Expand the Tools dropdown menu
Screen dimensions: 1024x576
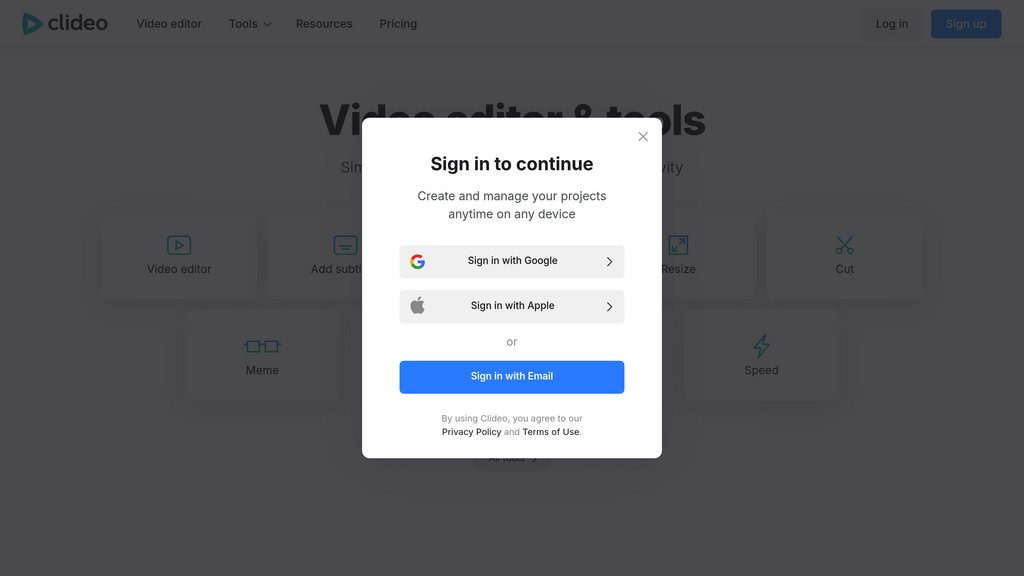click(250, 24)
